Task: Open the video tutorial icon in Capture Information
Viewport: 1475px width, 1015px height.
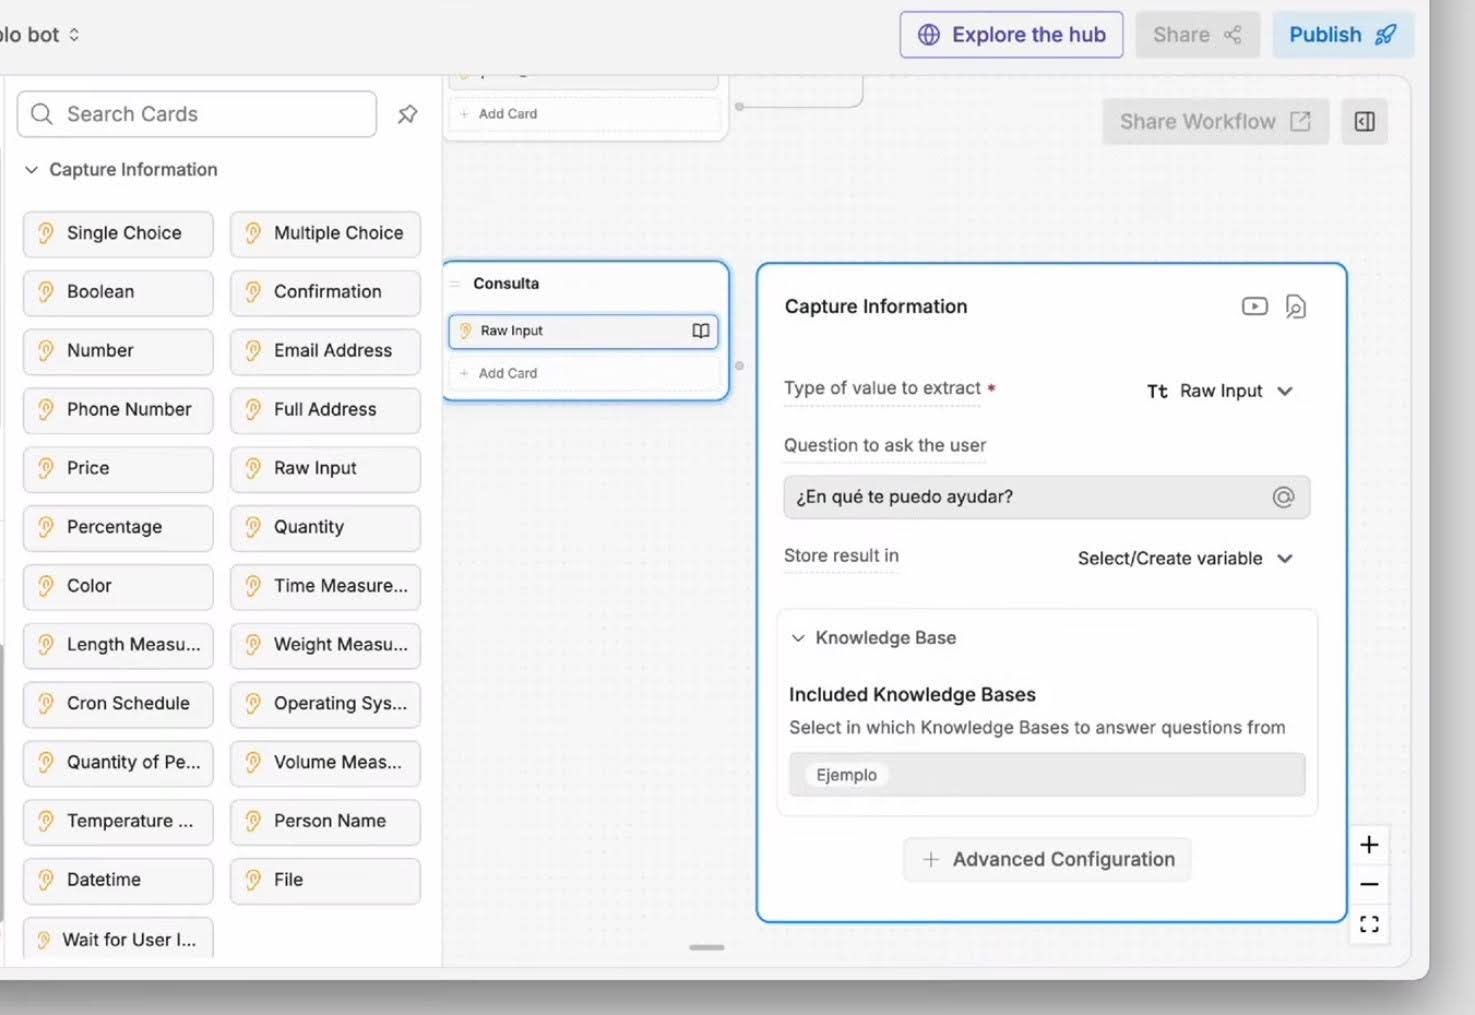Action: (x=1254, y=306)
